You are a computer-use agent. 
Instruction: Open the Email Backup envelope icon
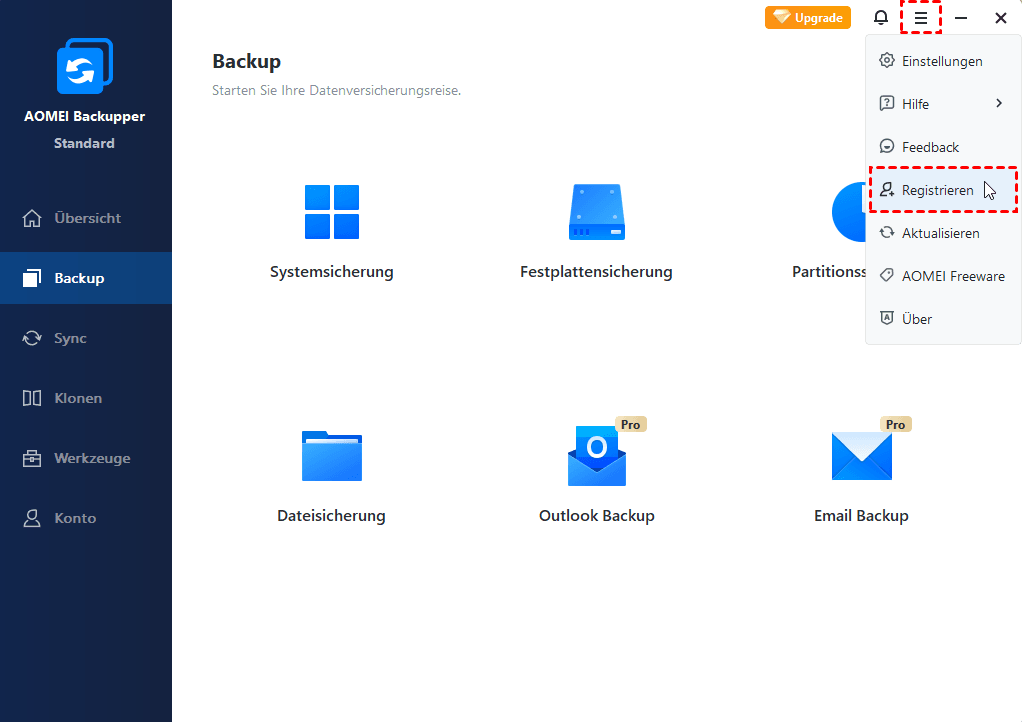pos(862,456)
